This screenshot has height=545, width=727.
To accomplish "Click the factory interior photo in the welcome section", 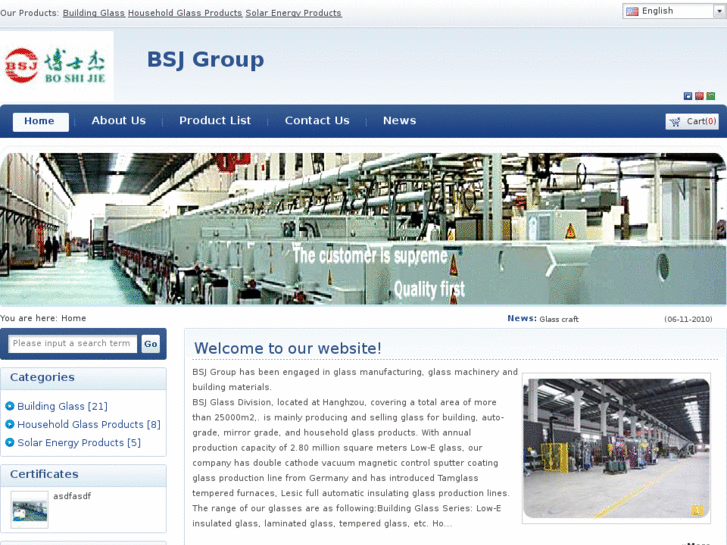I will point(617,449).
